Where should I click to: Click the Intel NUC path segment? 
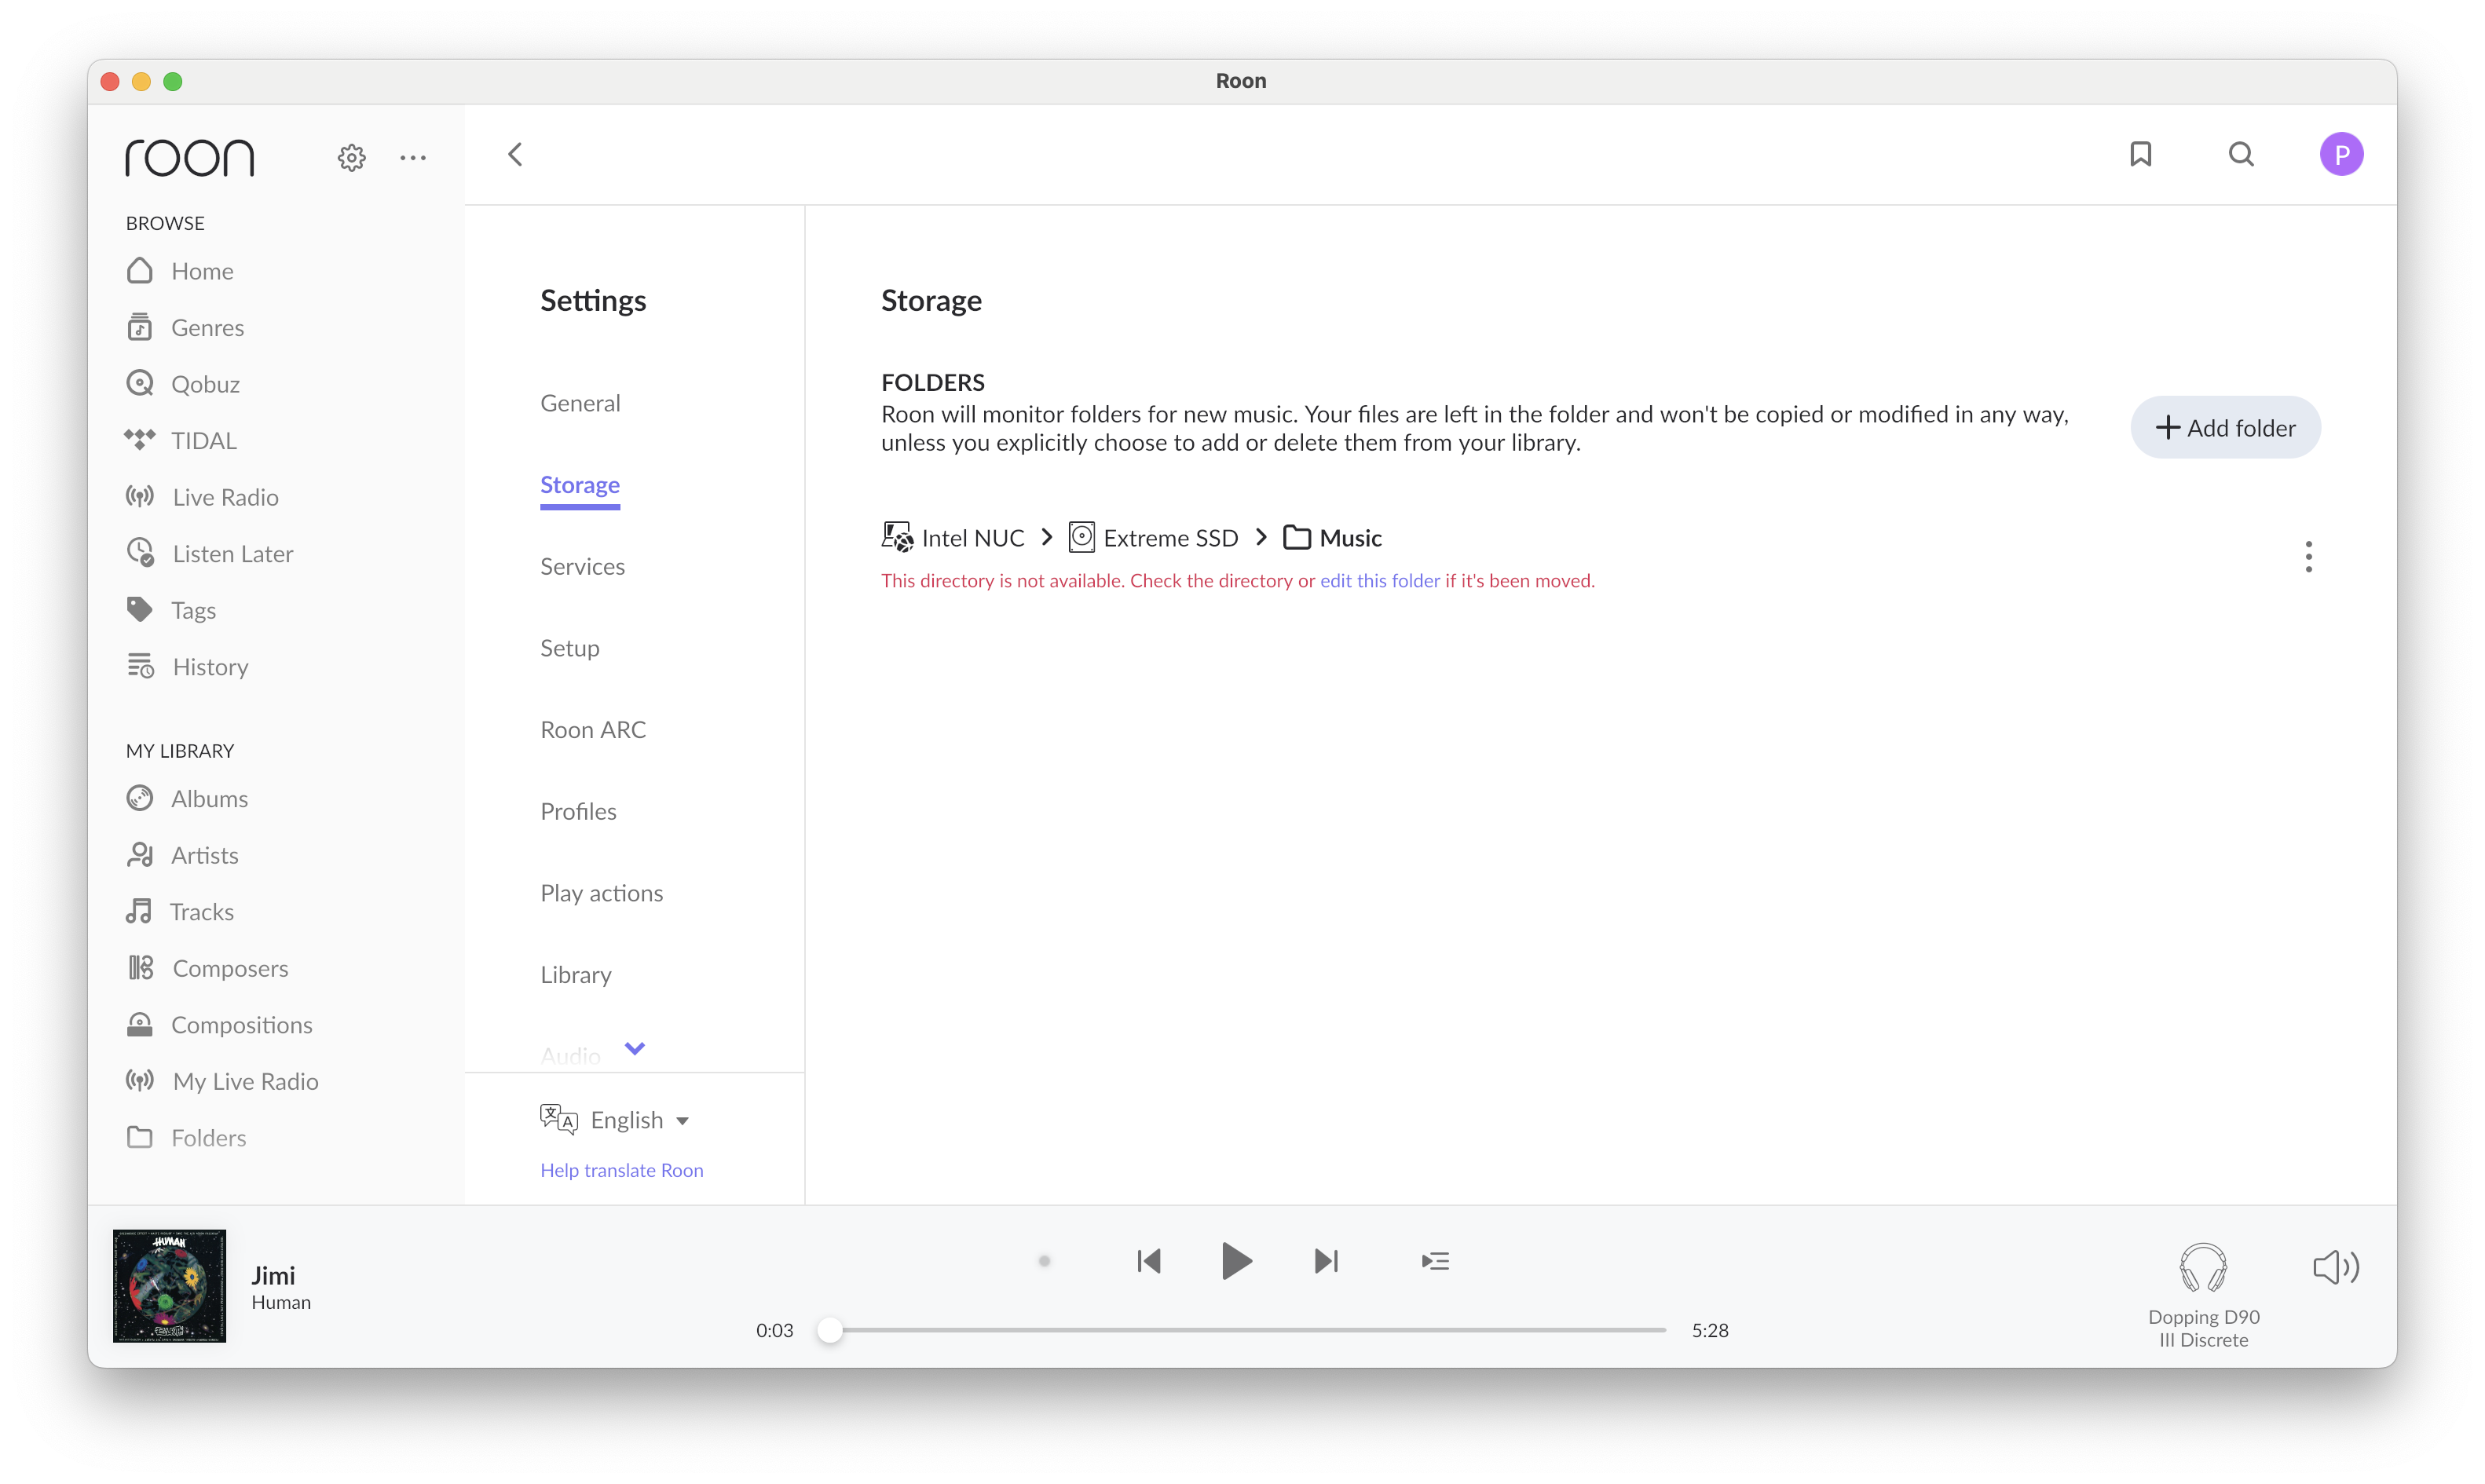coord(953,538)
